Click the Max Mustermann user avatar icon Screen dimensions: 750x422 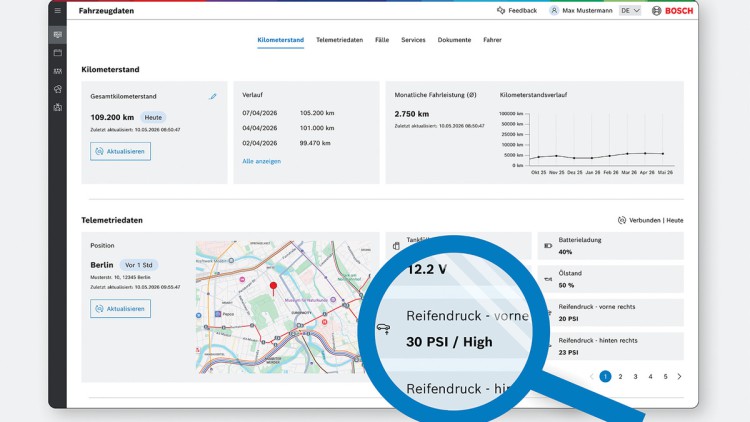point(554,11)
